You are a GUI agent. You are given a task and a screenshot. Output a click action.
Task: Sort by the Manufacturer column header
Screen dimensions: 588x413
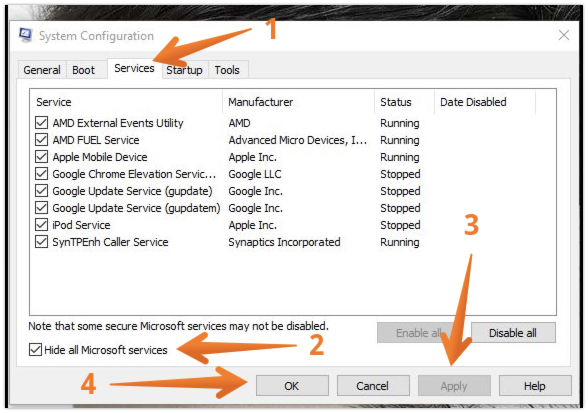tap(298, 102)
